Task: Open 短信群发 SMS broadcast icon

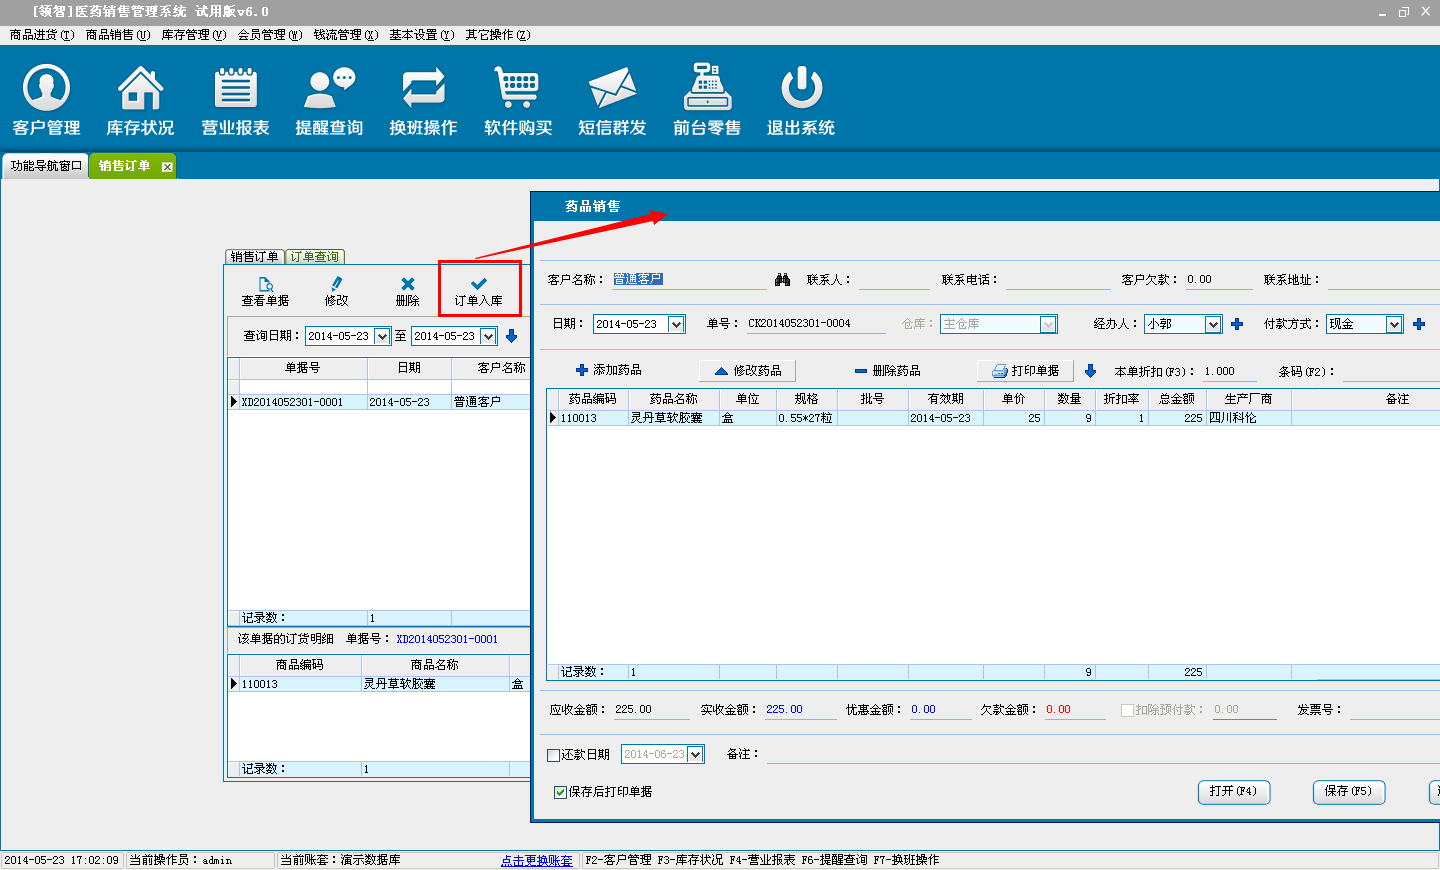Action: 612,99
